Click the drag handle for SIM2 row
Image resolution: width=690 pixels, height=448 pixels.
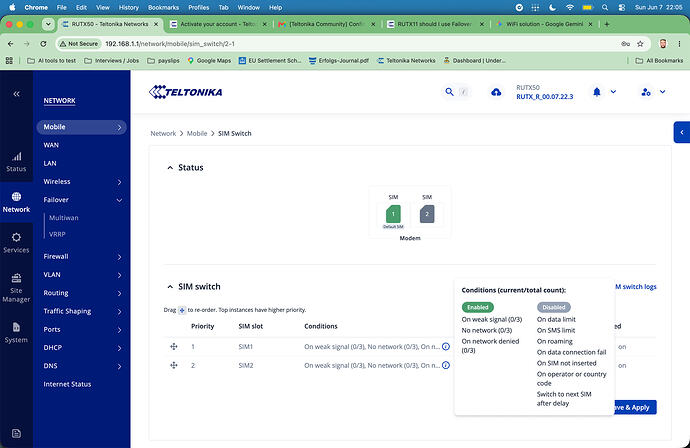click(174, 365)
